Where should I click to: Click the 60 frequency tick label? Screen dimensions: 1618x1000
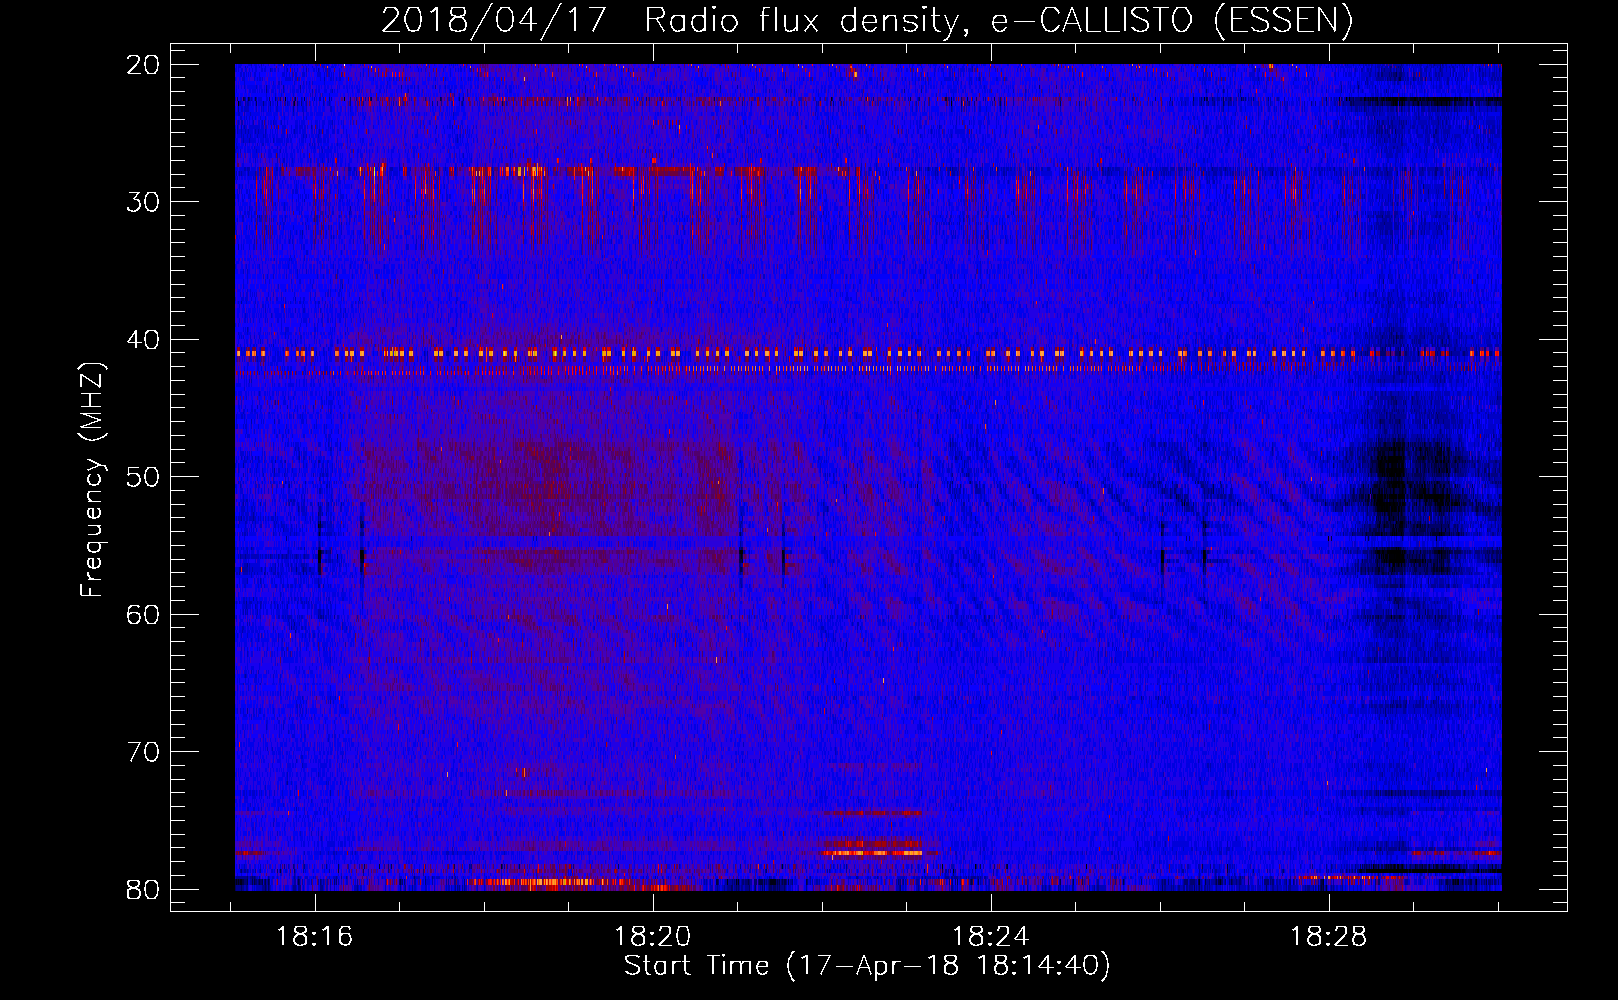coord(143,614)
